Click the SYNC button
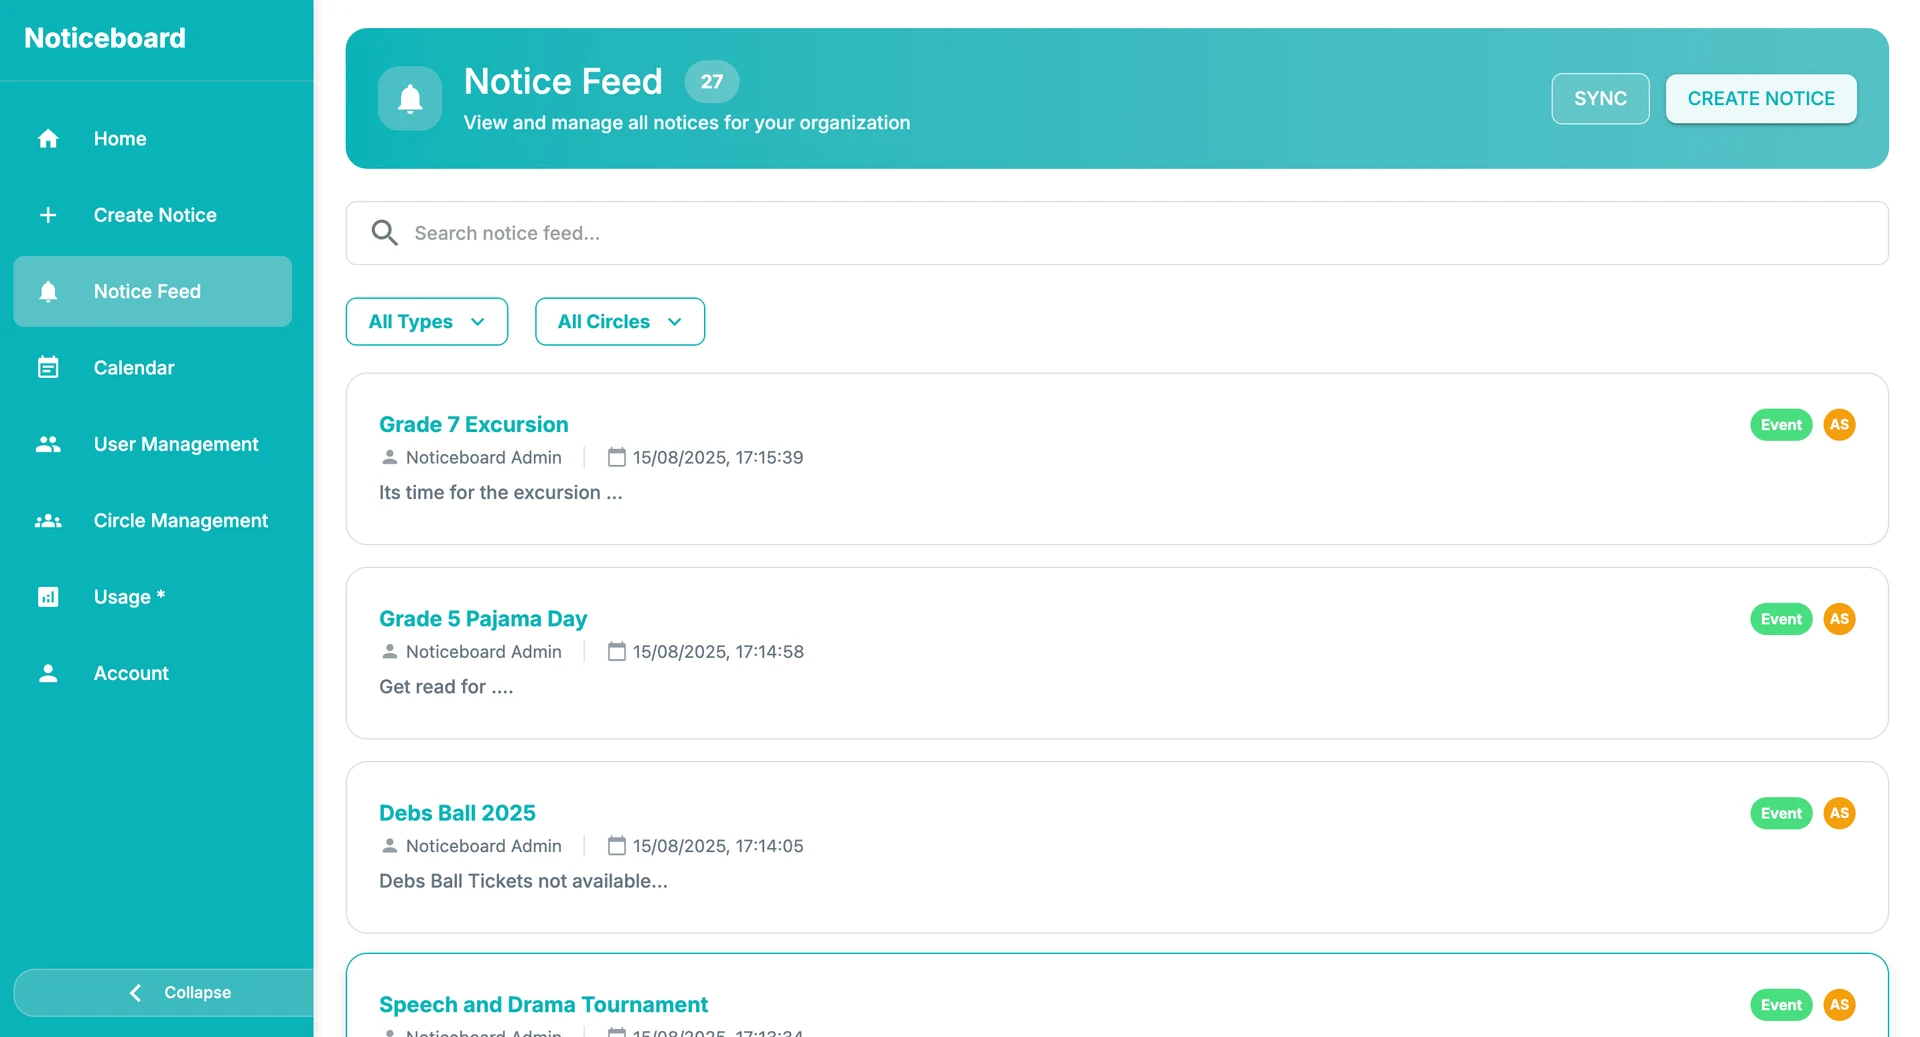 (x=1600, y=99)
